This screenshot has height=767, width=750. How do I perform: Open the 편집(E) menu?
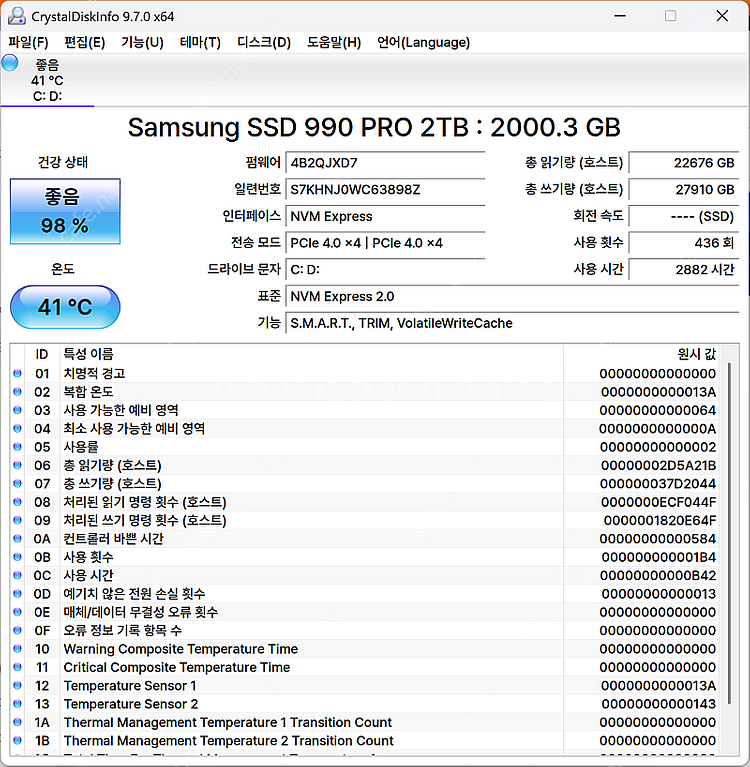pyautogui.click(x=85, y=43)
